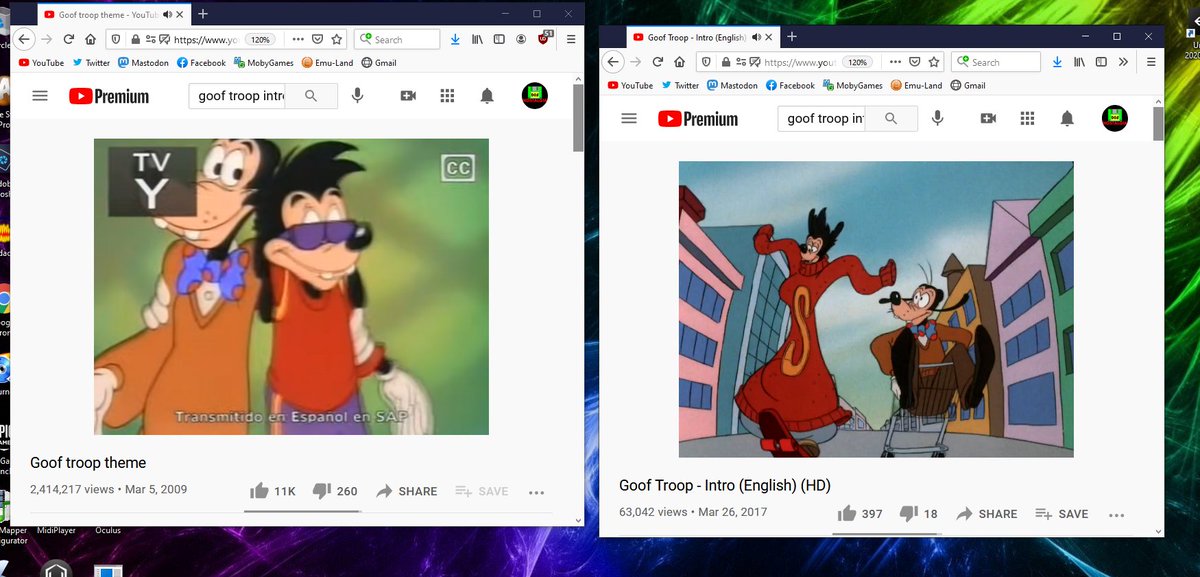Open YouTube guide menu in Goof Troop Intro window
The width and height of the screenshot is (1200, 577).
(x=629, y=118)
